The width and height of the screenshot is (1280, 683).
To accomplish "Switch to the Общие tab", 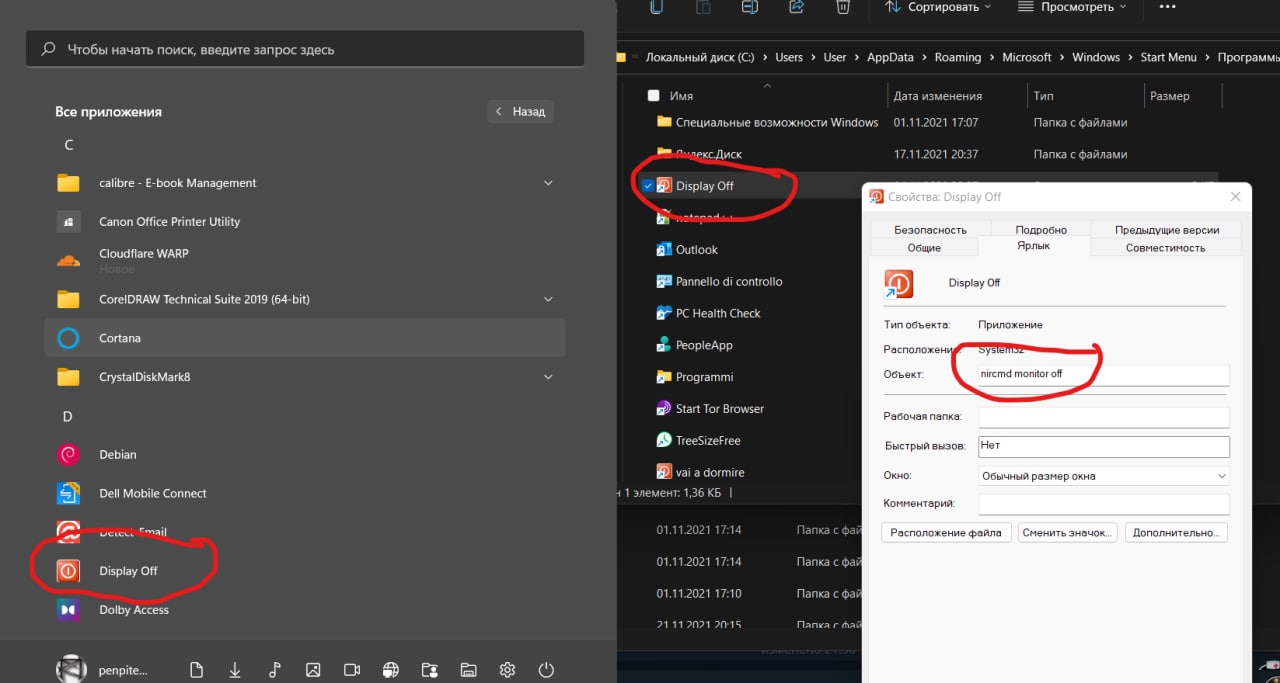I will point(924,248).
